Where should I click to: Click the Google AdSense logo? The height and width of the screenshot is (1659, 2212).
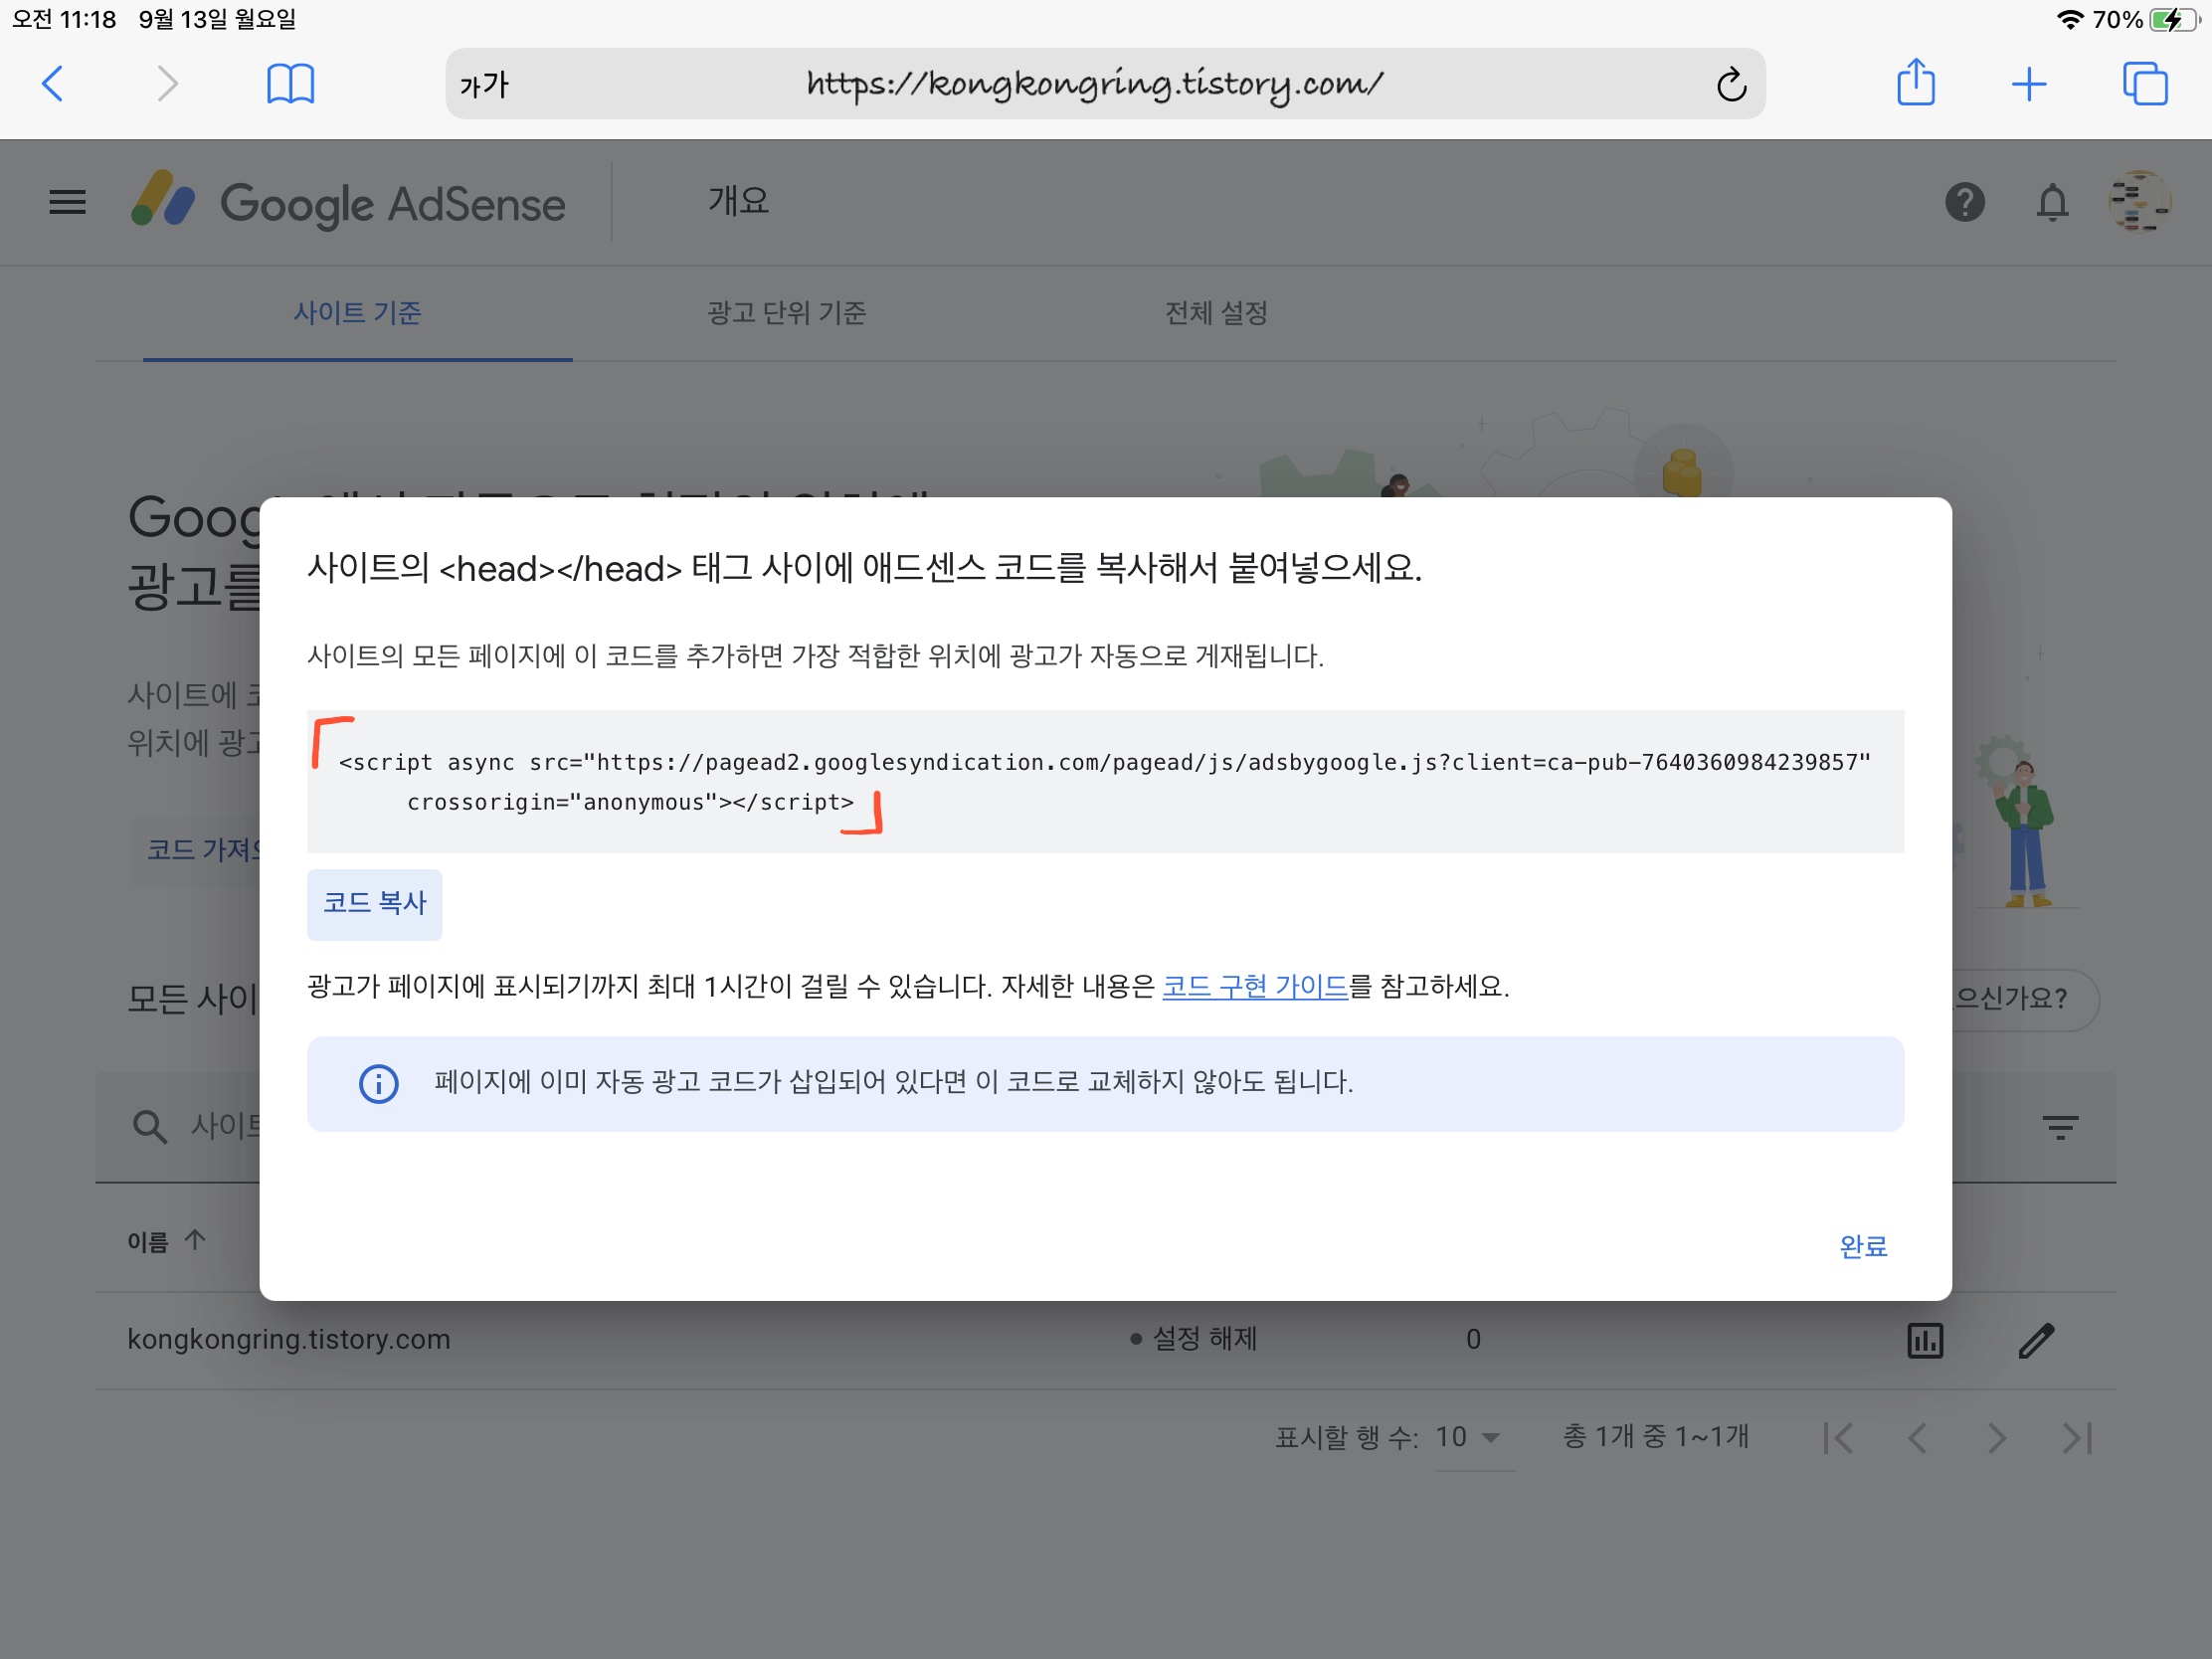(349, 203)
